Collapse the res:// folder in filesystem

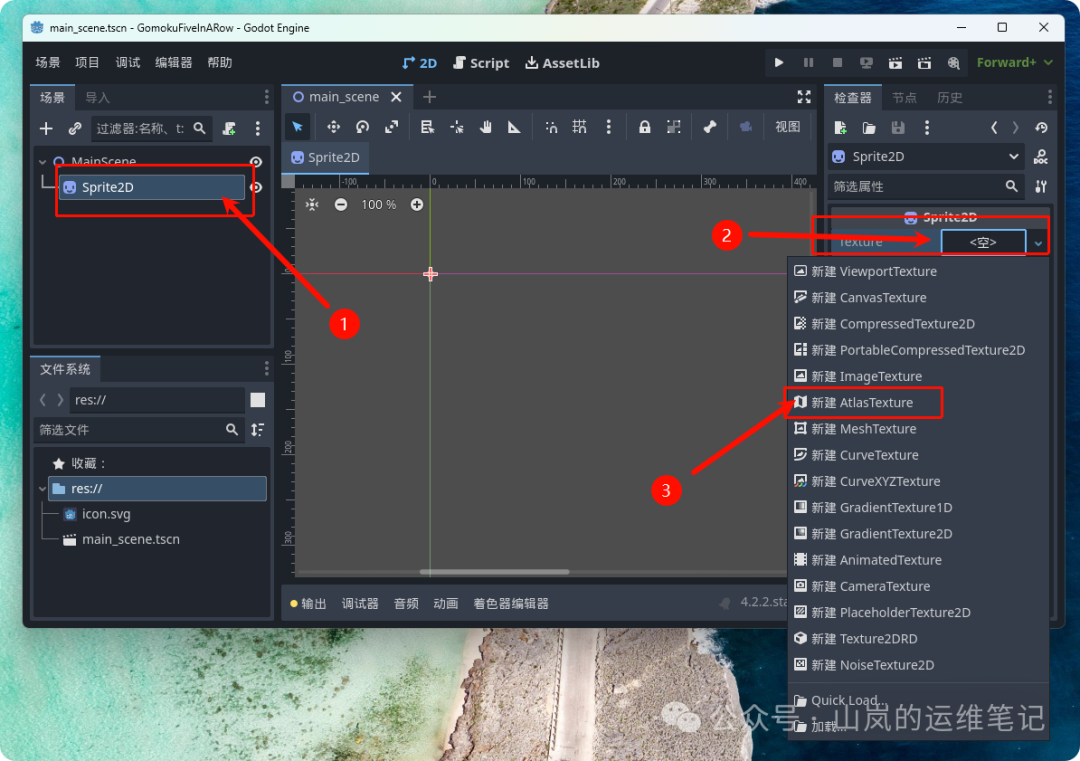(x=43, y=489)
